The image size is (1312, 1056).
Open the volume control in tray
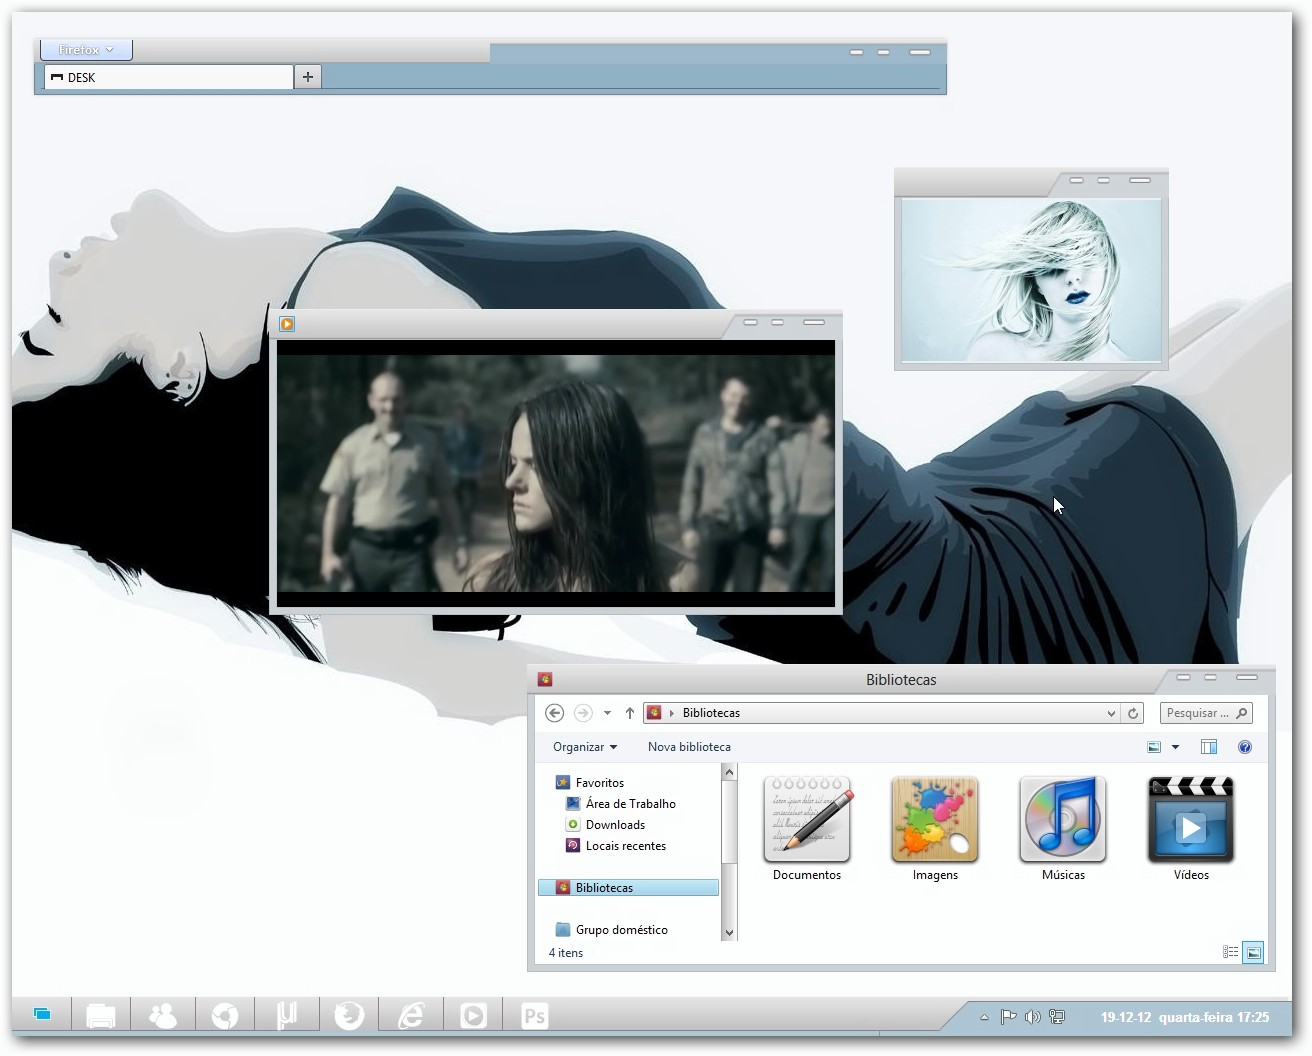[x=1033, y=1017]
